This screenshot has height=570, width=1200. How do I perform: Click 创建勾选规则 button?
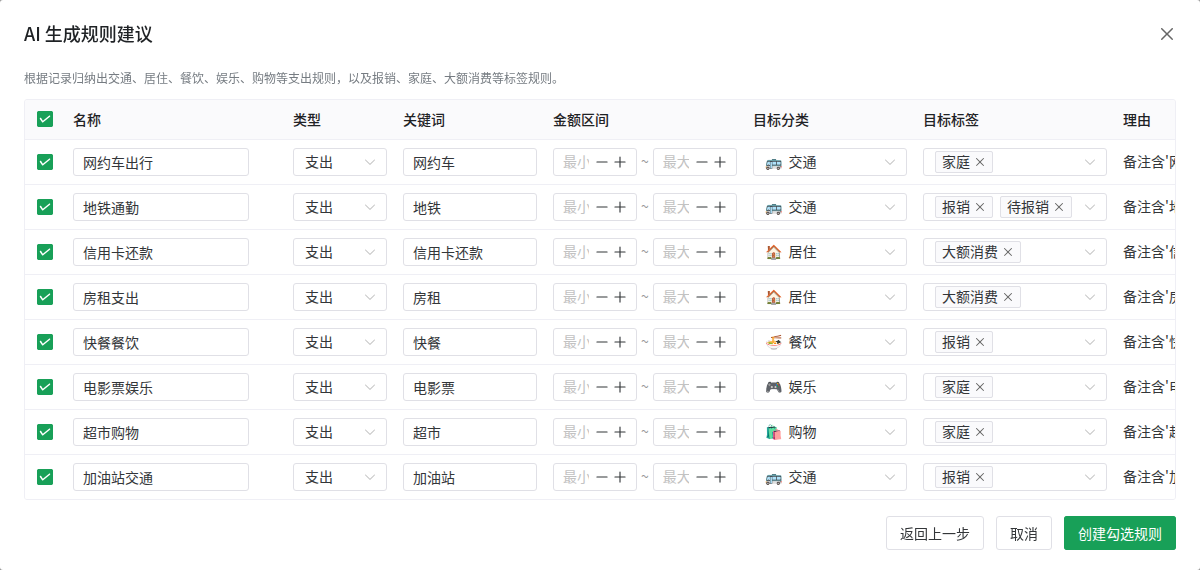[x=1120, y=533]
